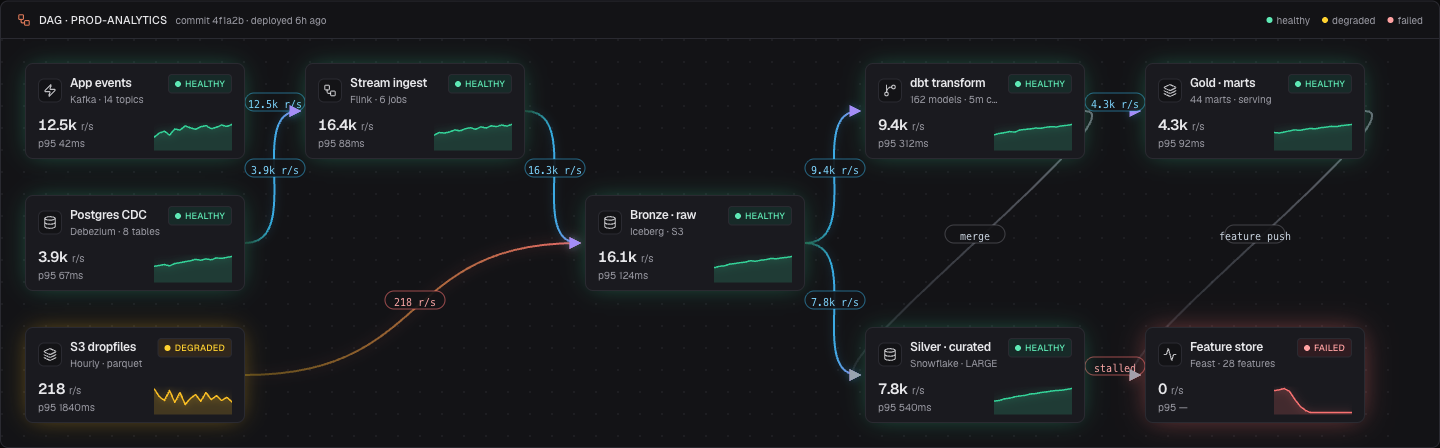Click the 7.8k r/s edge label
Viewport: 1440px width, 448px height.
(x=835, y=300)
